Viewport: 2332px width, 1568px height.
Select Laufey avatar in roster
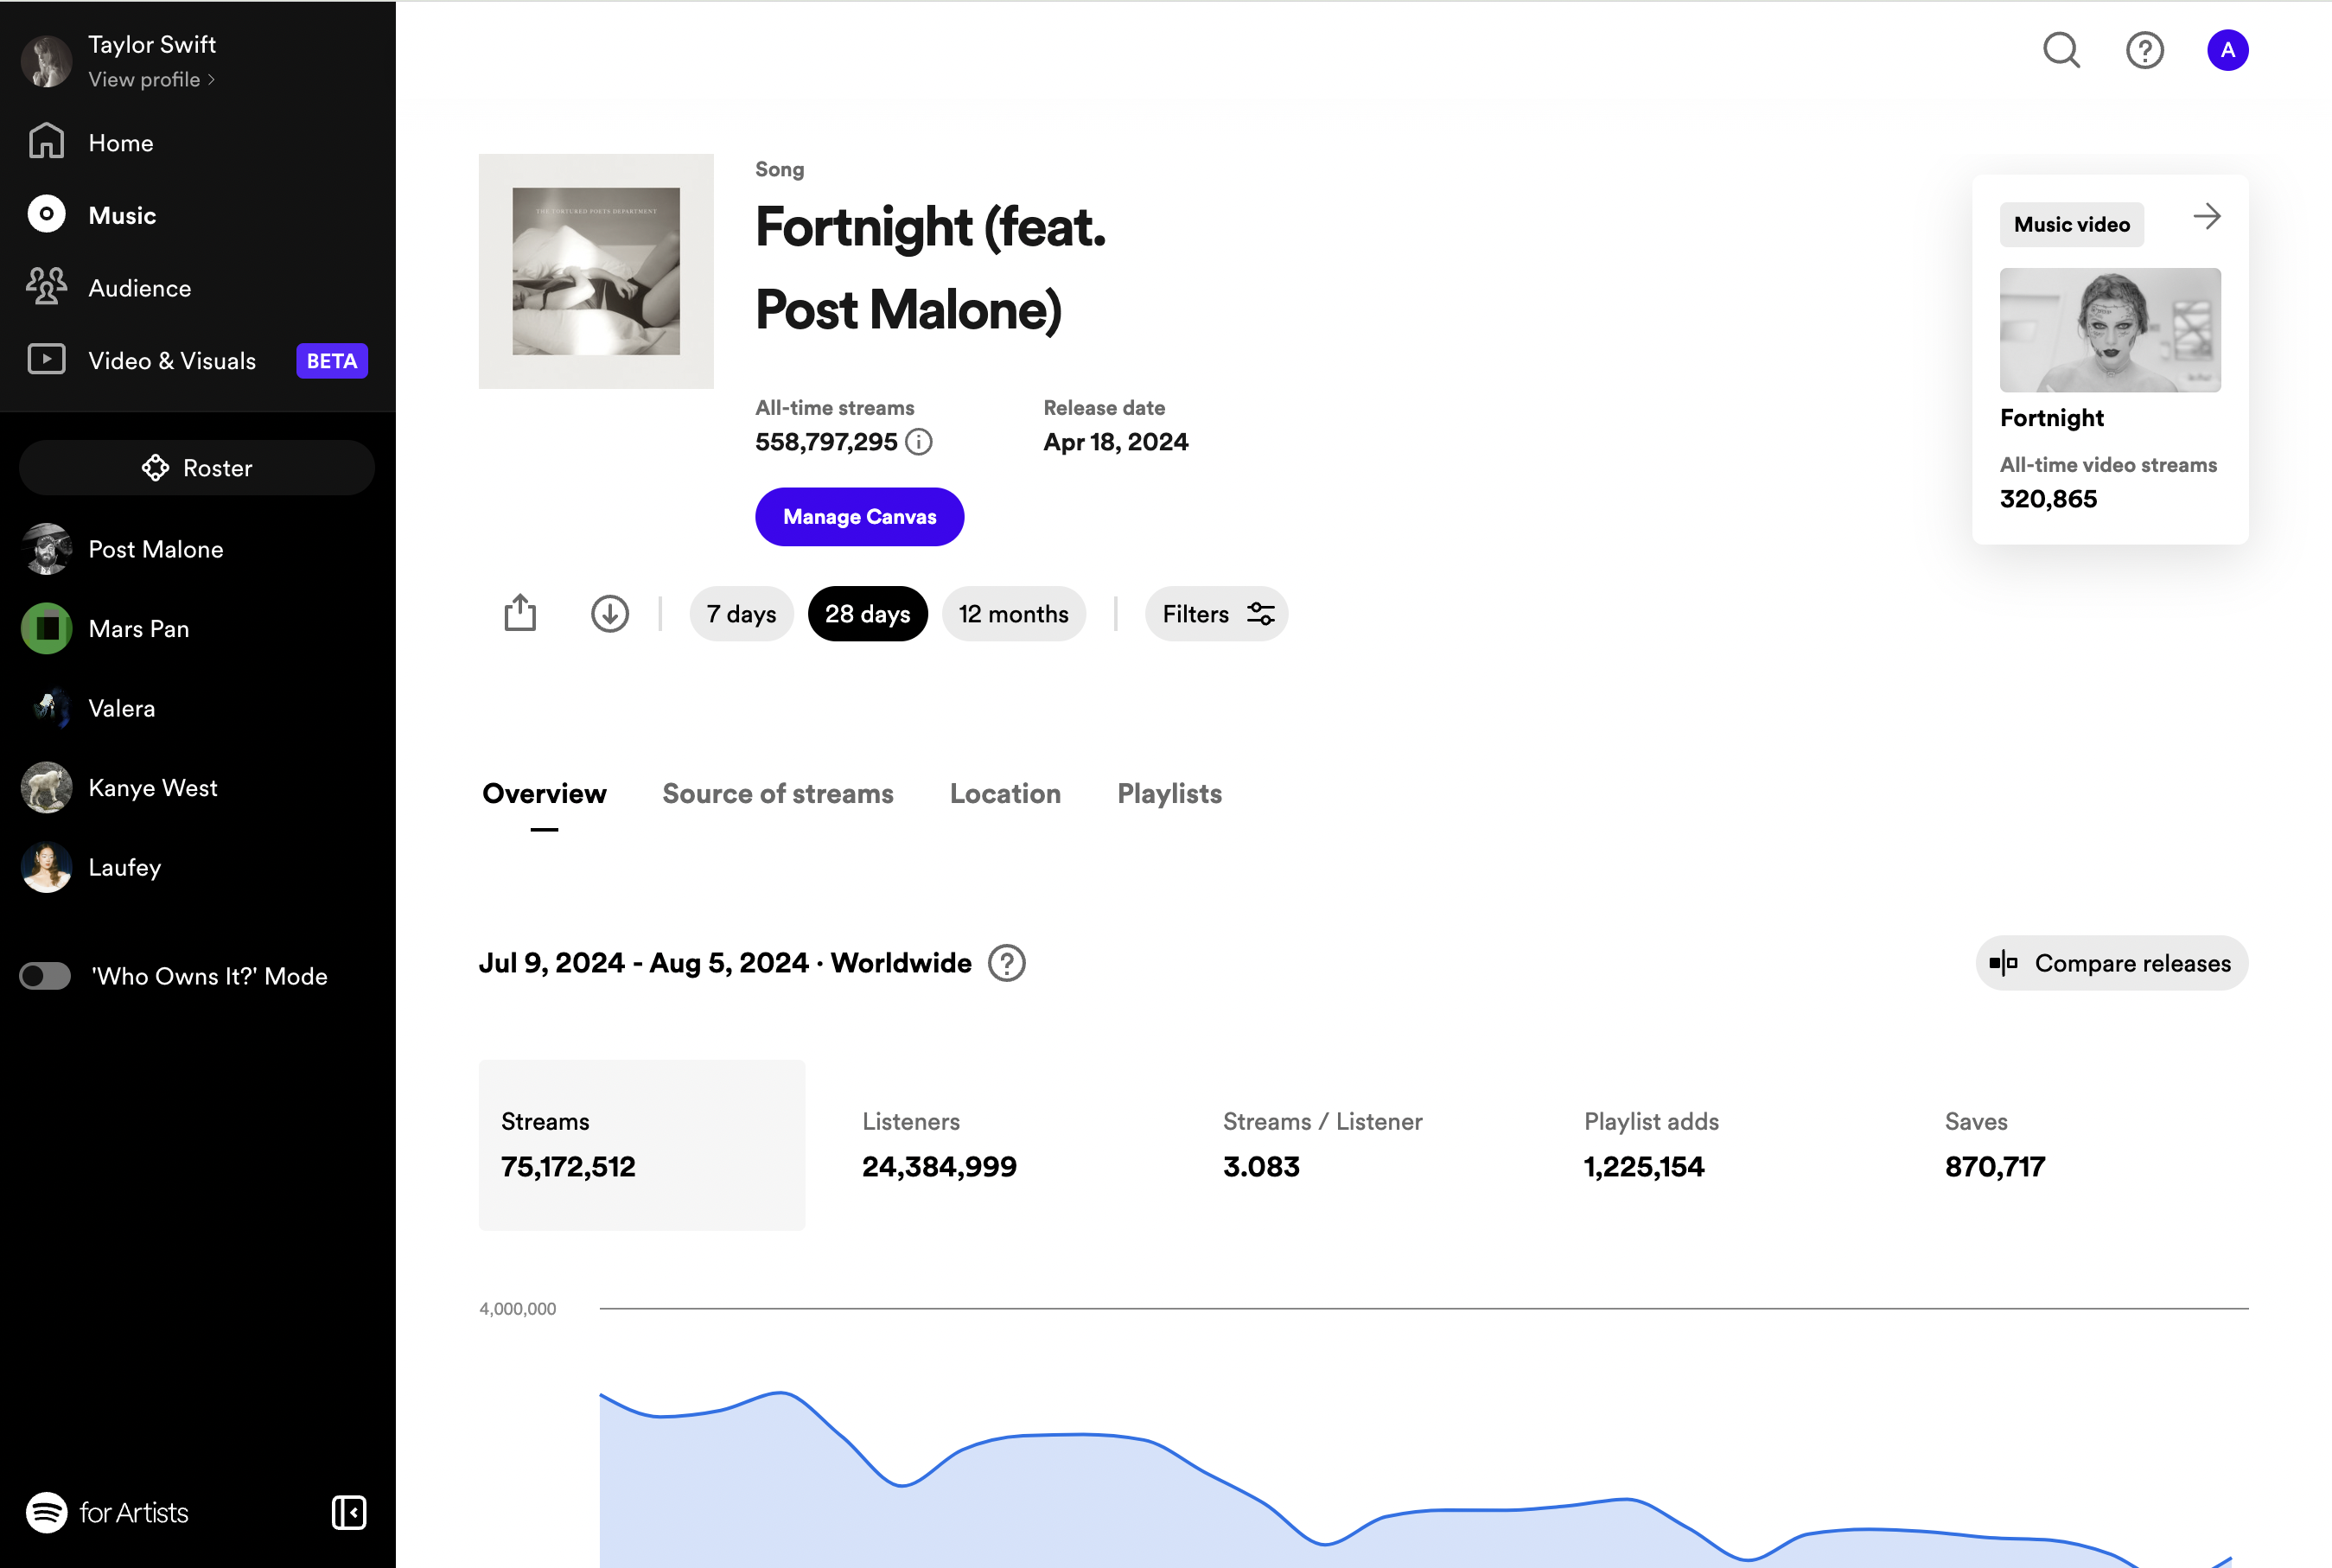point(46,867)
